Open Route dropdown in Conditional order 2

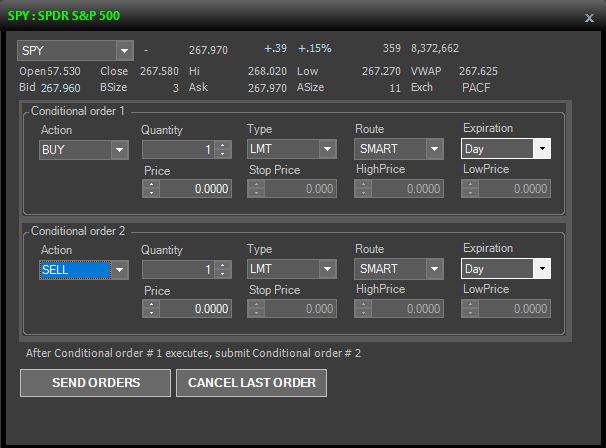tap(434, 269)
